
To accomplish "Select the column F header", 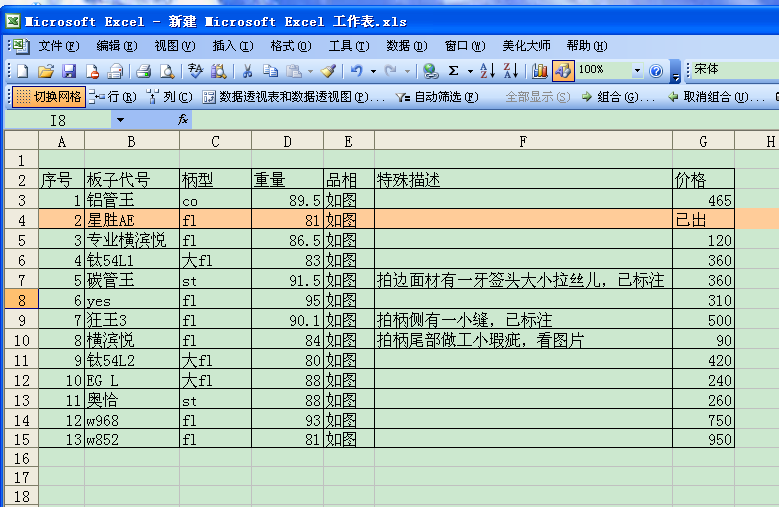I will [523, 142].
